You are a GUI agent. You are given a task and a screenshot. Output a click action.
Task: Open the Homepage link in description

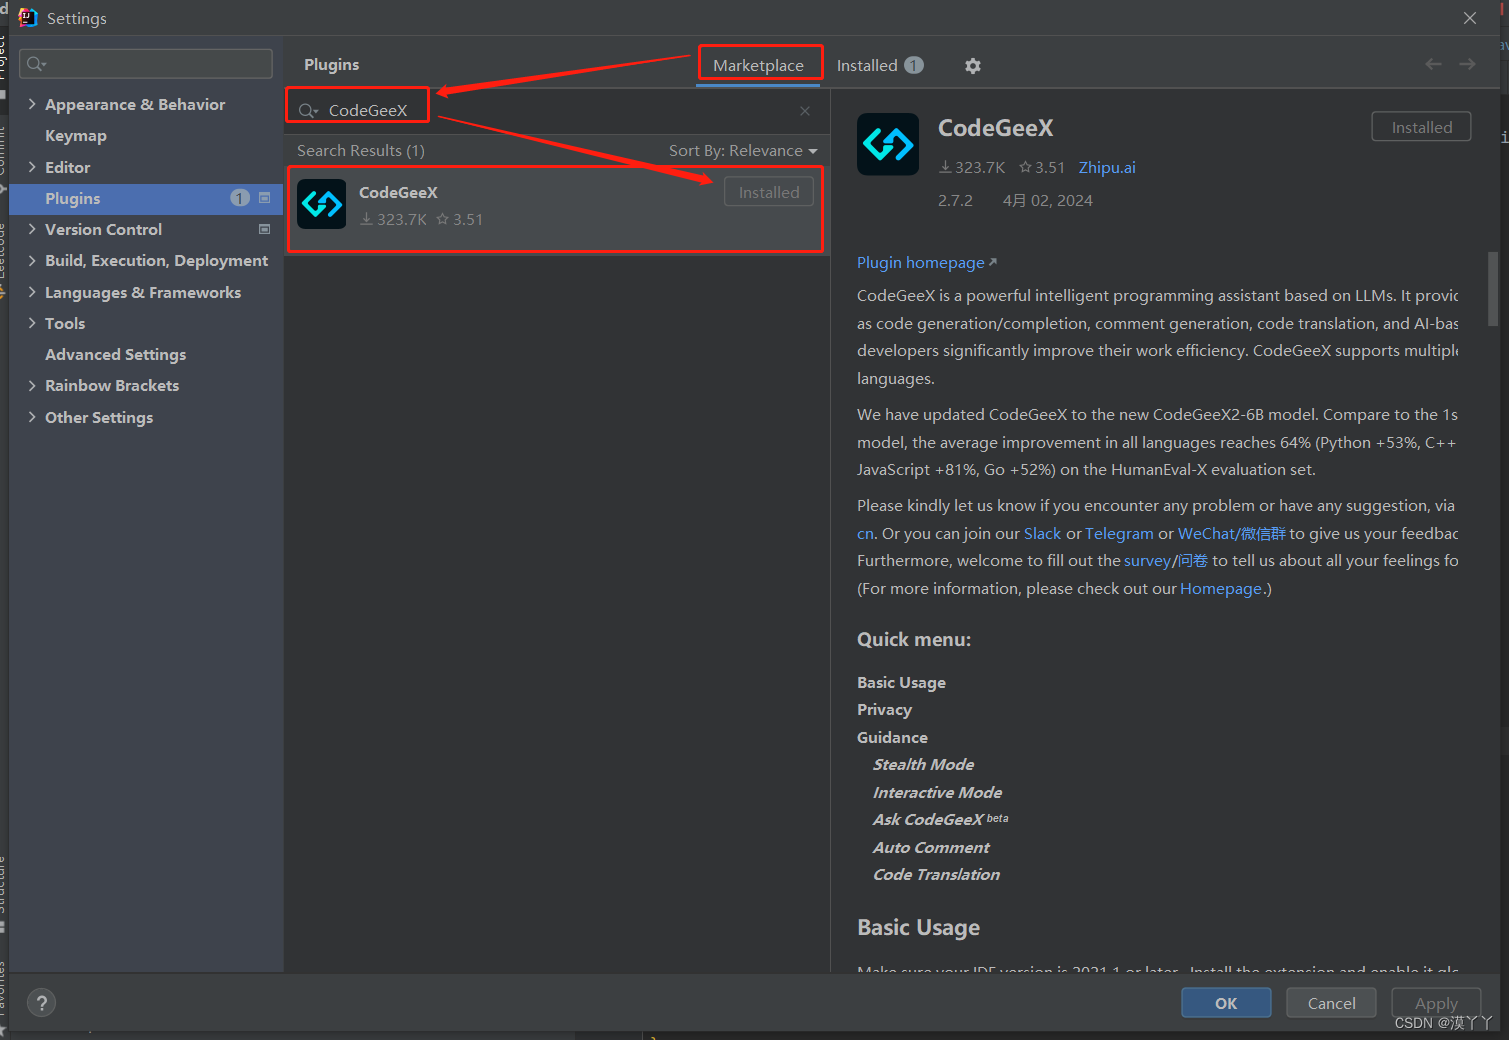(1220, 589)
